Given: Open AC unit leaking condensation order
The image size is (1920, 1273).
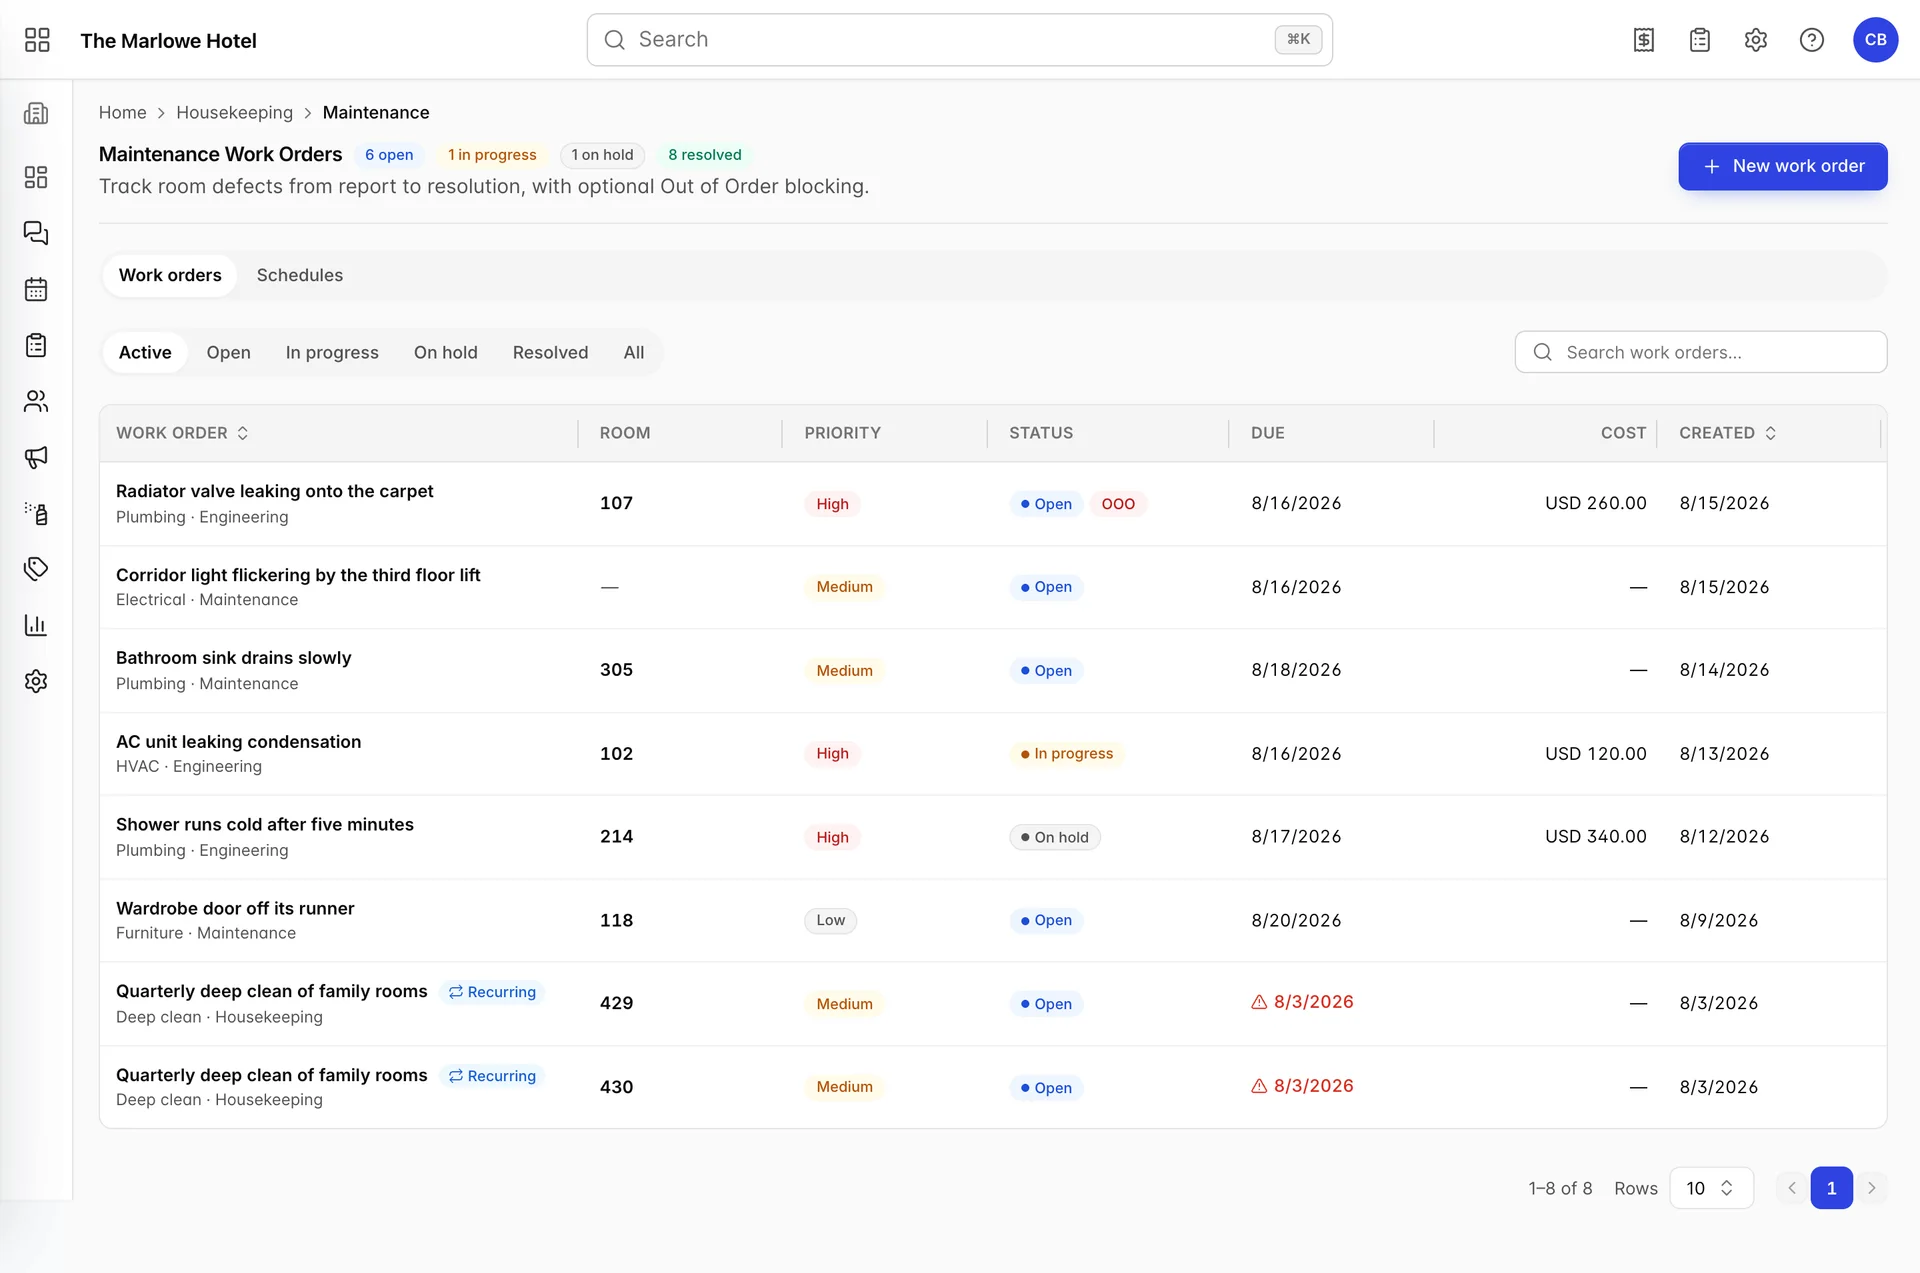Looking at the screenshot, I should tap(239, 742).
